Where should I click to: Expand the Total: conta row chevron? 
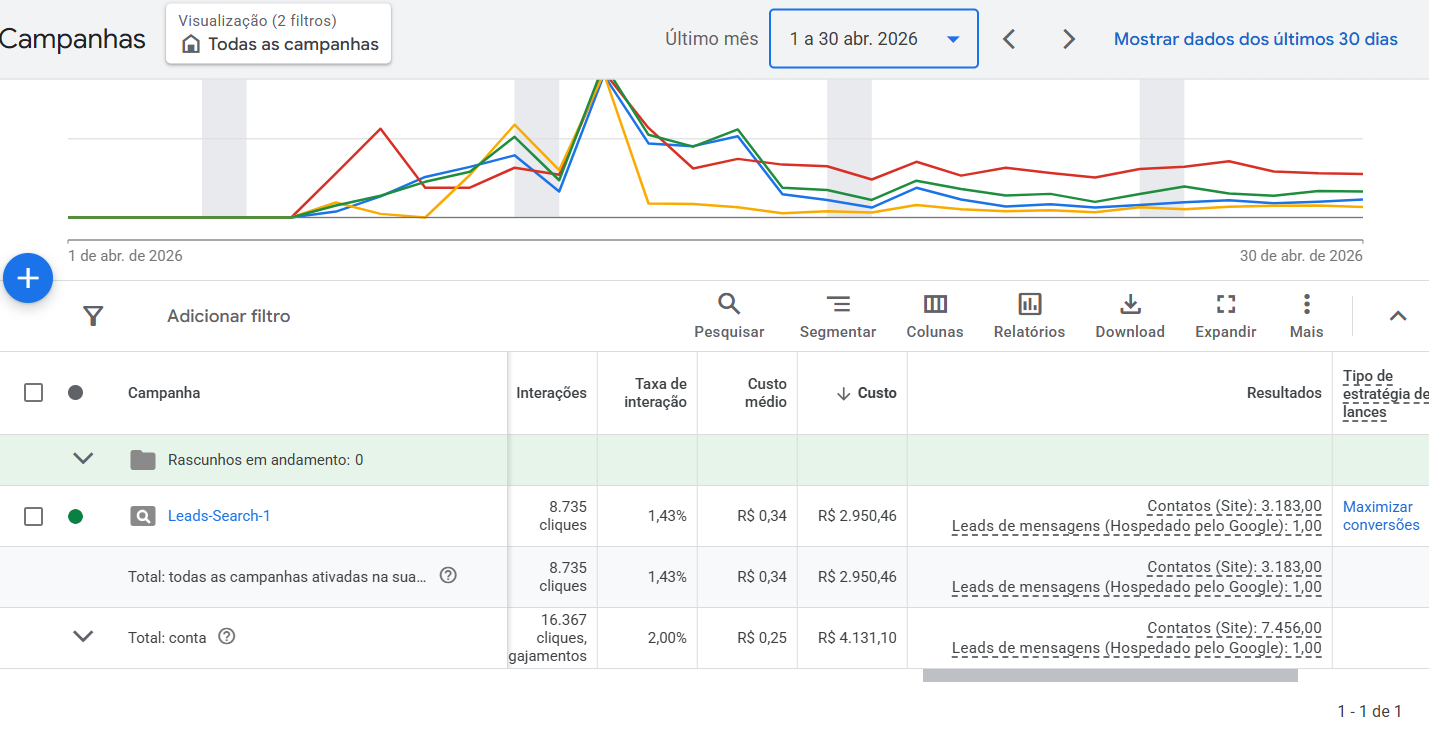(x=83, y=637)
